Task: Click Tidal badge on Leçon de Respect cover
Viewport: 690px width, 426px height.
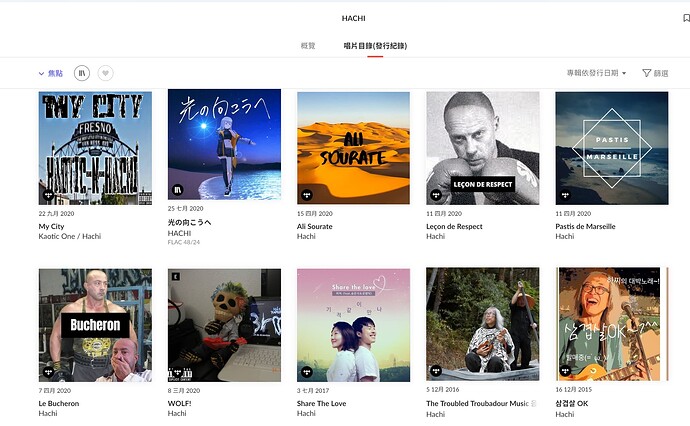Action: click(436, 195)
